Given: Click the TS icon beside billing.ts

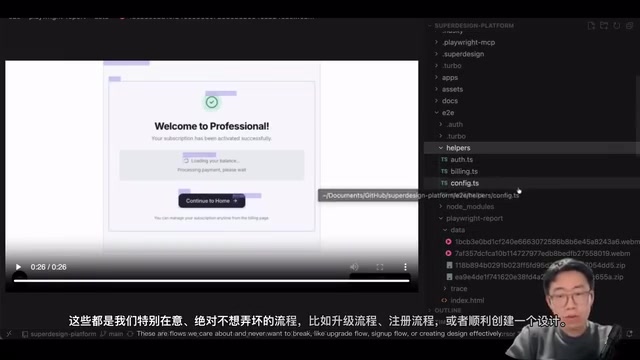Looking at the screenshot, I should 444,171.
